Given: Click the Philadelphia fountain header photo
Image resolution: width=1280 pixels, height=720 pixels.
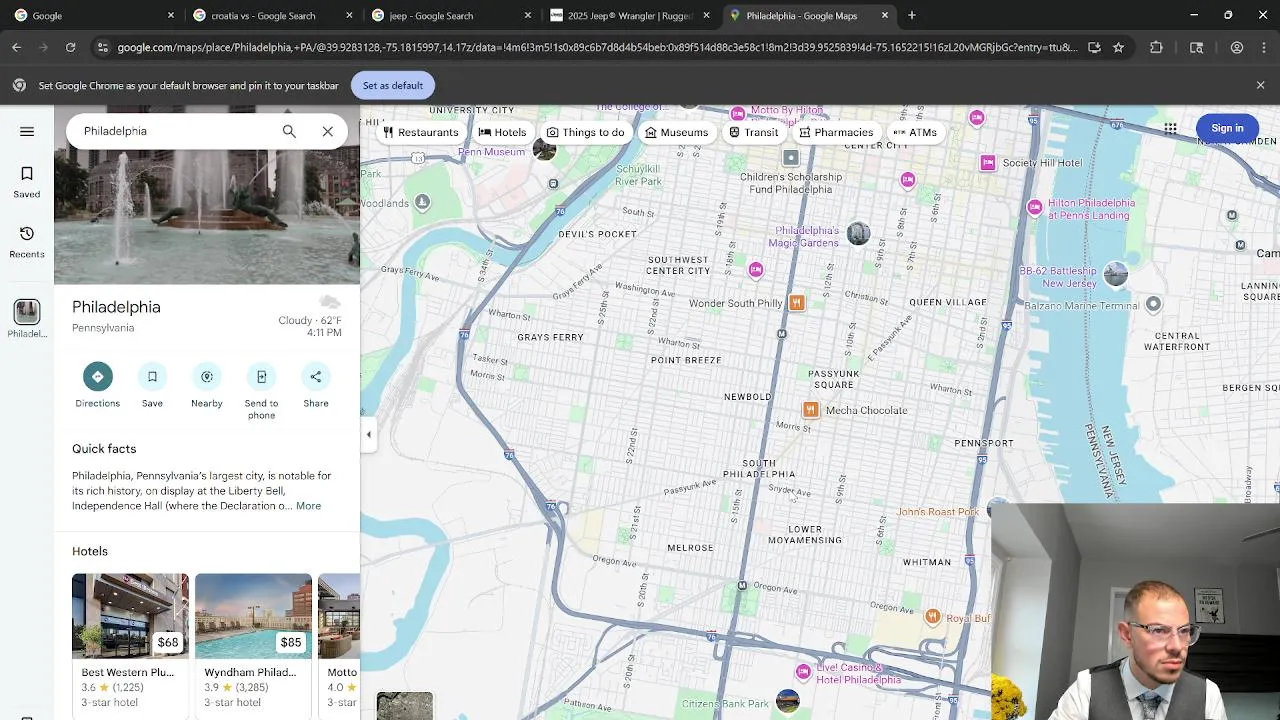Looking at the screenshot, I should coord(207,217).
